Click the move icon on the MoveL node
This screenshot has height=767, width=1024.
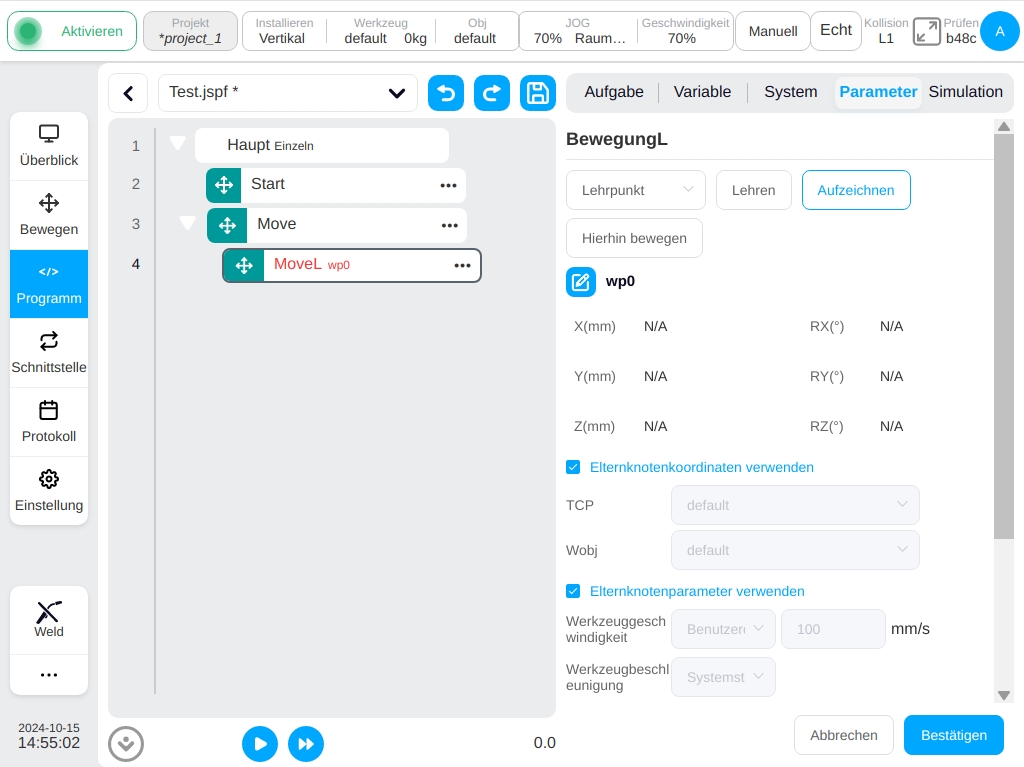point(244,265)
